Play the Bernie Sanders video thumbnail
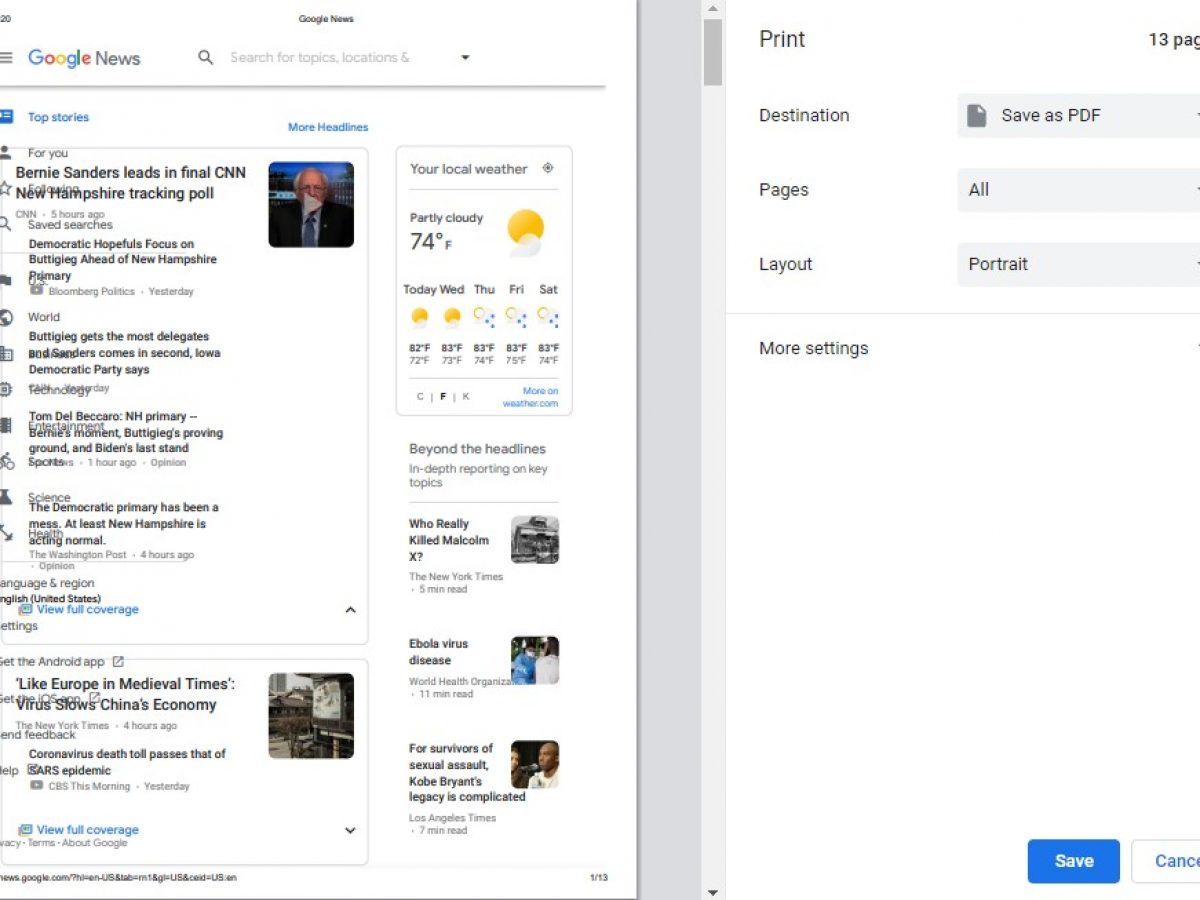 pyautogui.click(x=311, y=205)
